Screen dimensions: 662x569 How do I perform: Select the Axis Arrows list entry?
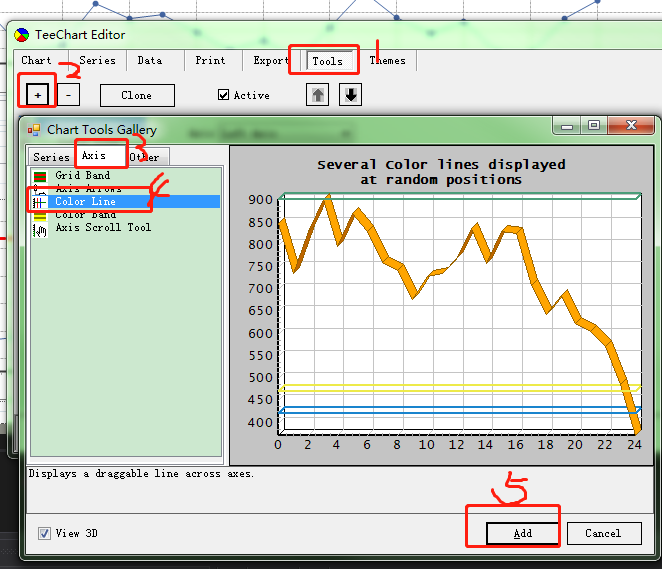[89, 189]
